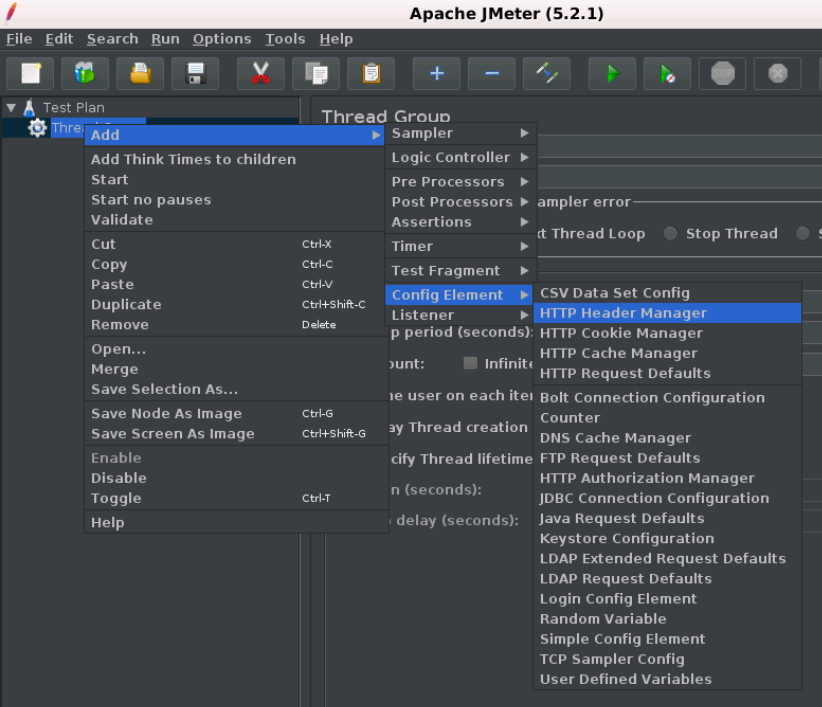This screenshot has height=707, width=822.
Task: Expand the Logic Controller submenu
Action: click(460, 157)
